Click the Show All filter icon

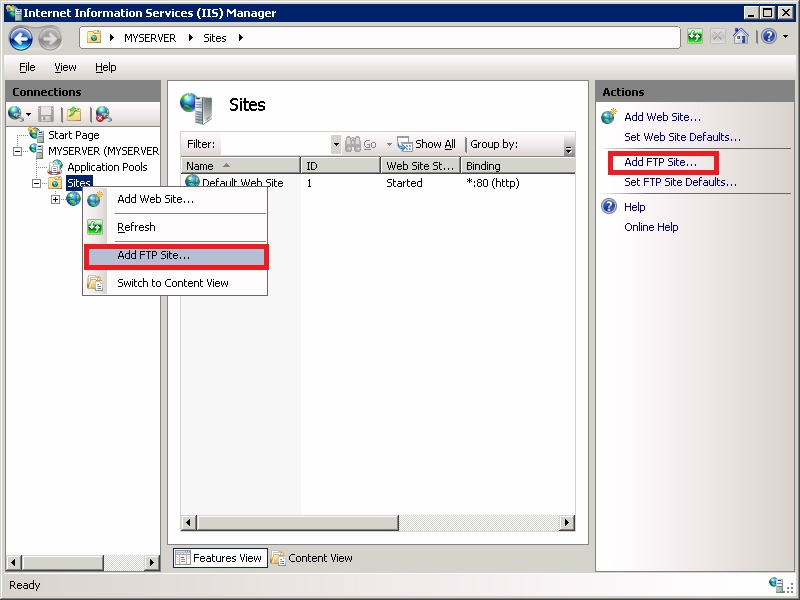click(405, 144)
